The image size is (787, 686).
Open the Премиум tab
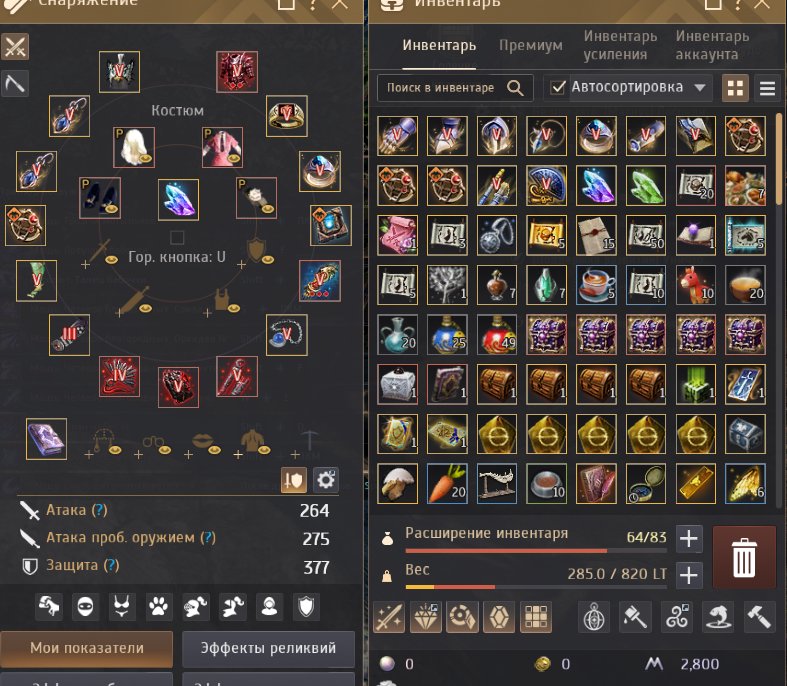coord(531,45)
